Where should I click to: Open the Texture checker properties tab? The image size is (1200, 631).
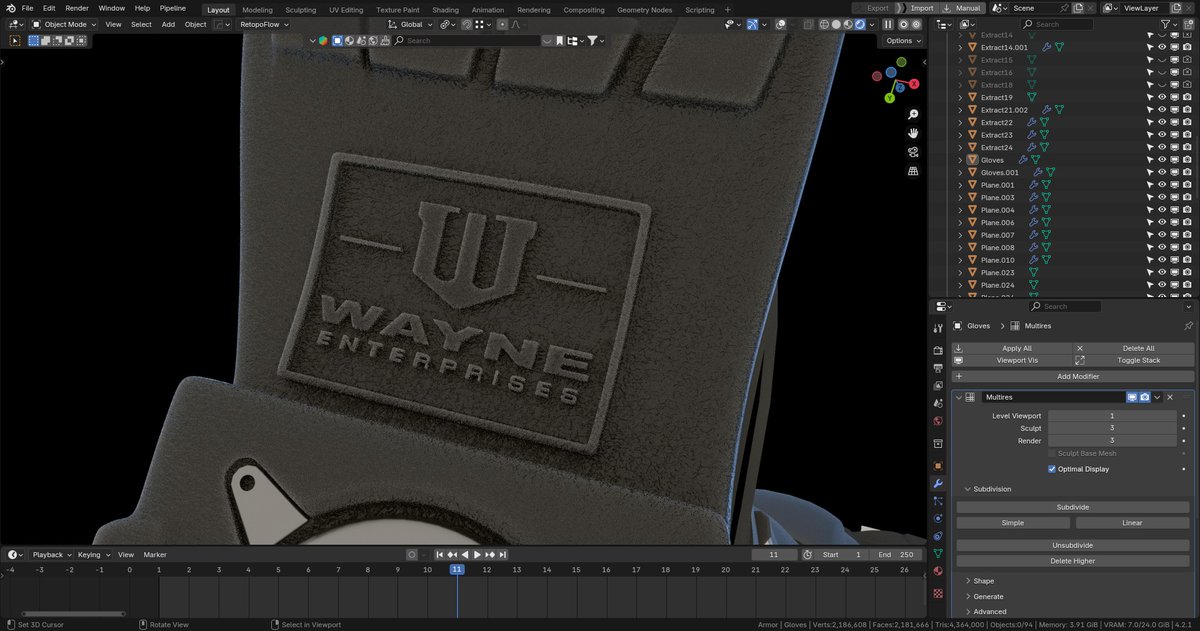(938, 593)
